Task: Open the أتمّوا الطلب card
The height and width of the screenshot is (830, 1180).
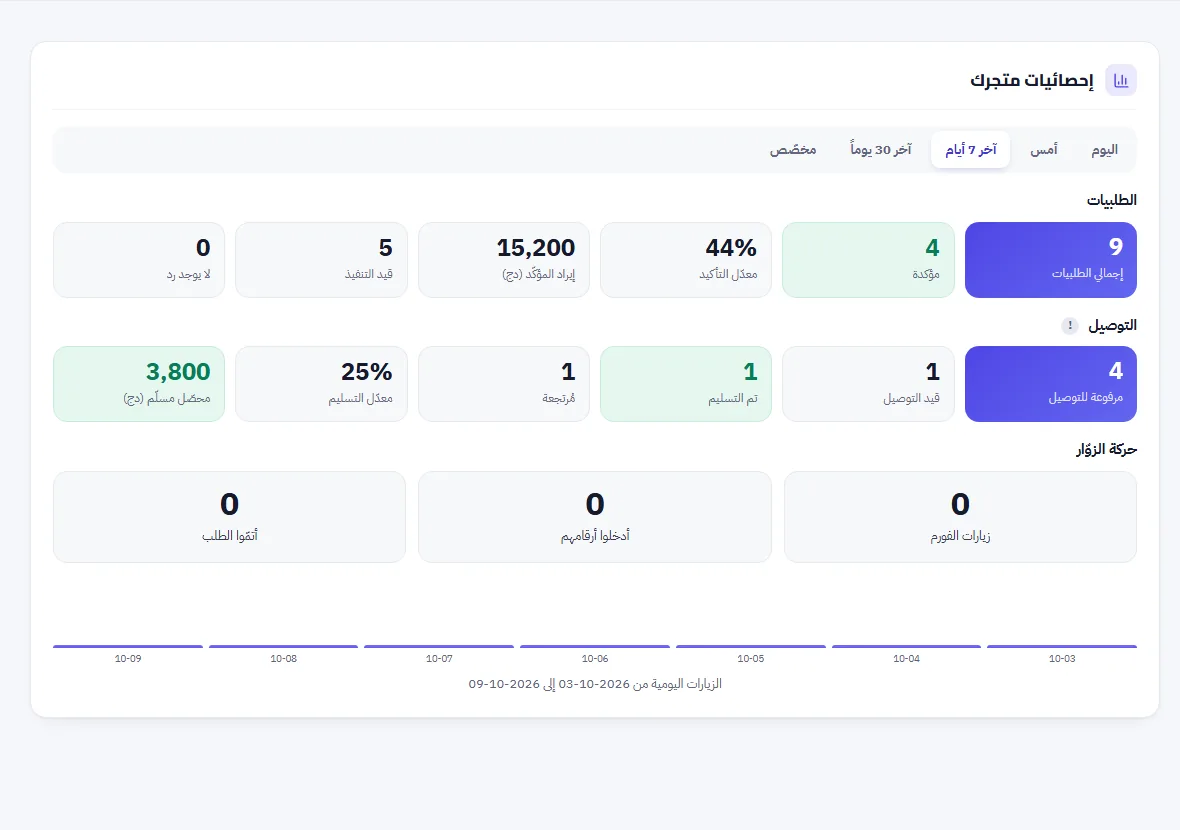Action: coord(230,517)
